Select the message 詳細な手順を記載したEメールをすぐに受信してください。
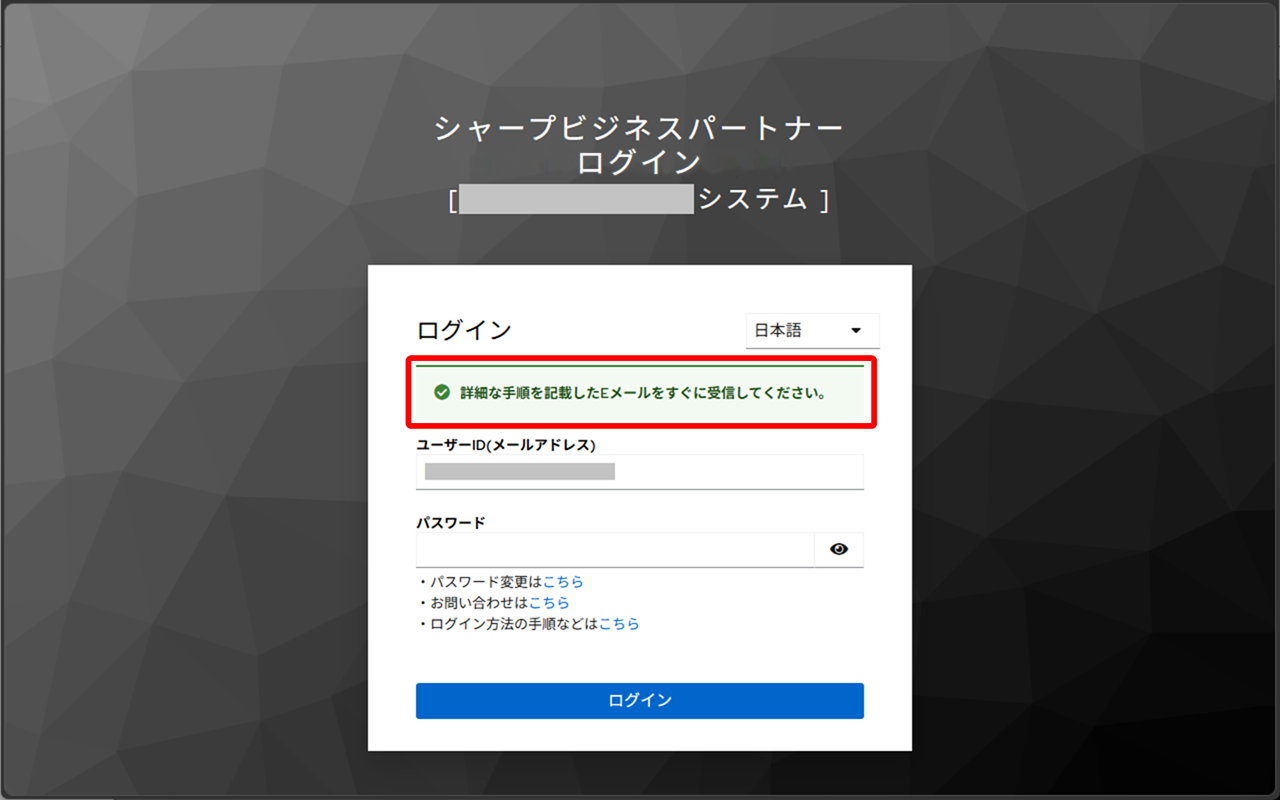Screen dimensions: 1280x800 (x=642, y=393)
